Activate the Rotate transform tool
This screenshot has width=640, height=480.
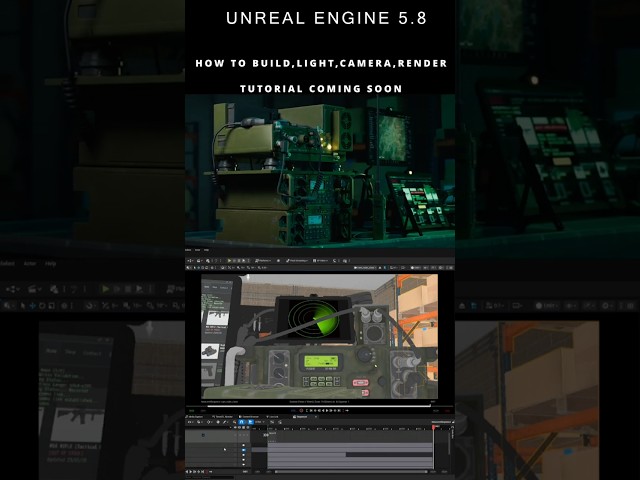click(x=202, y=267)
